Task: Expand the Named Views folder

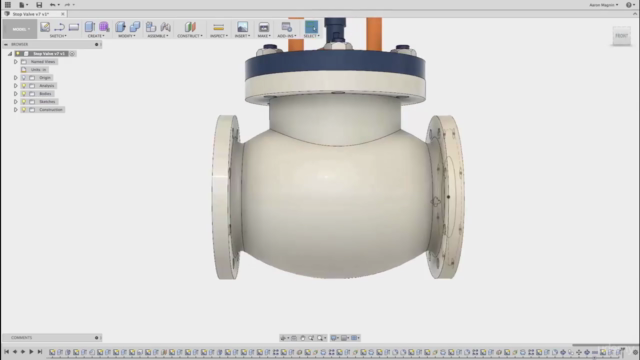Action: coord(16,62)
